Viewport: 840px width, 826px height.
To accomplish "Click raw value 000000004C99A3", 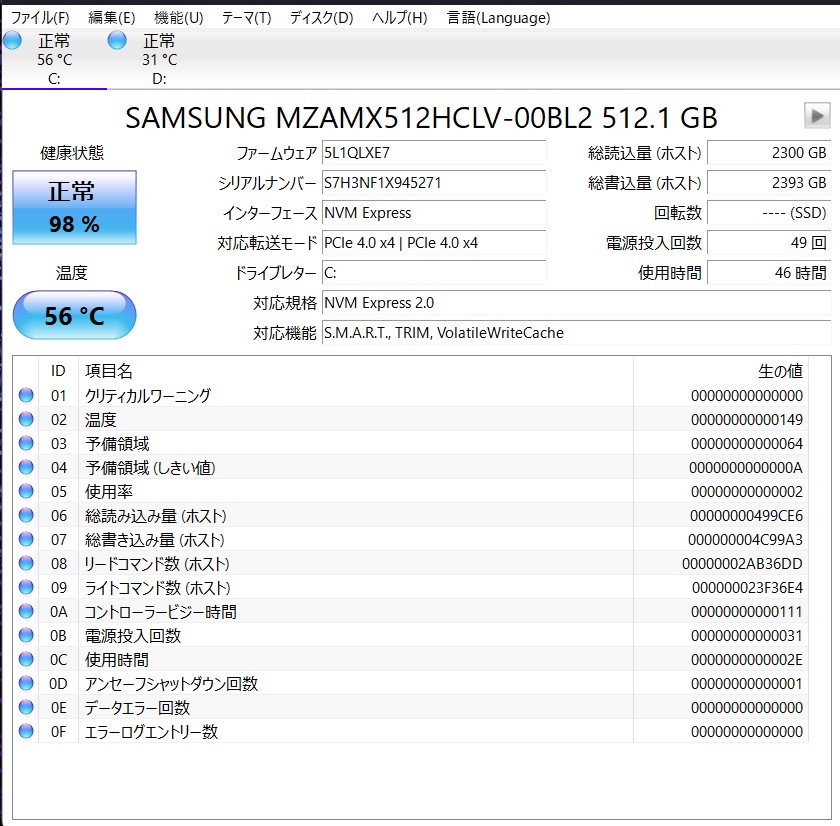I will tap(746, 540).
